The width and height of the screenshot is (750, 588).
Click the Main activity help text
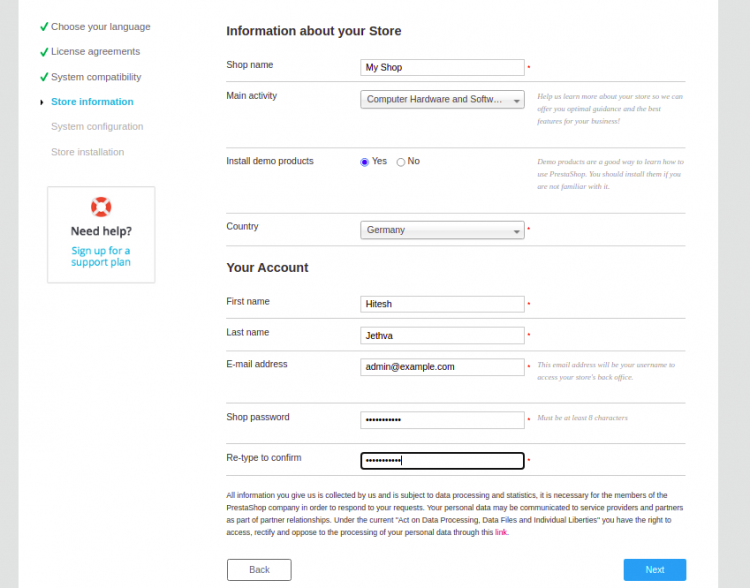click(x=610, y=109)
